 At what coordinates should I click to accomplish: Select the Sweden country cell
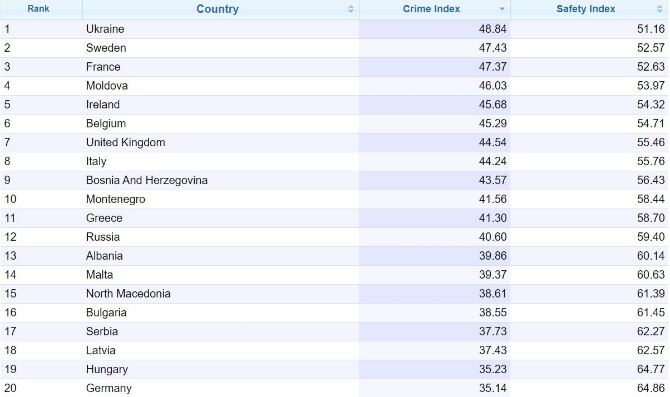coord(106,48)
